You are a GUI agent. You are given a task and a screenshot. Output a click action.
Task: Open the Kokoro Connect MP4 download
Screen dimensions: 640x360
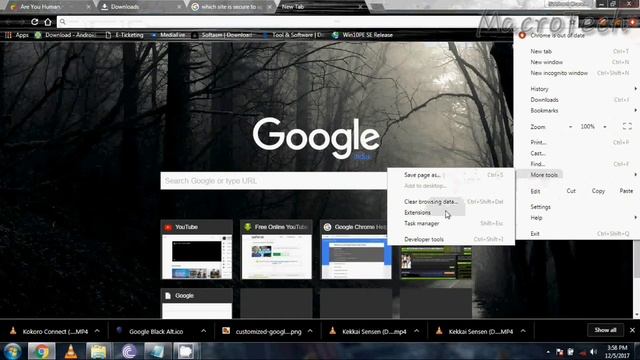tap(49, 331)
